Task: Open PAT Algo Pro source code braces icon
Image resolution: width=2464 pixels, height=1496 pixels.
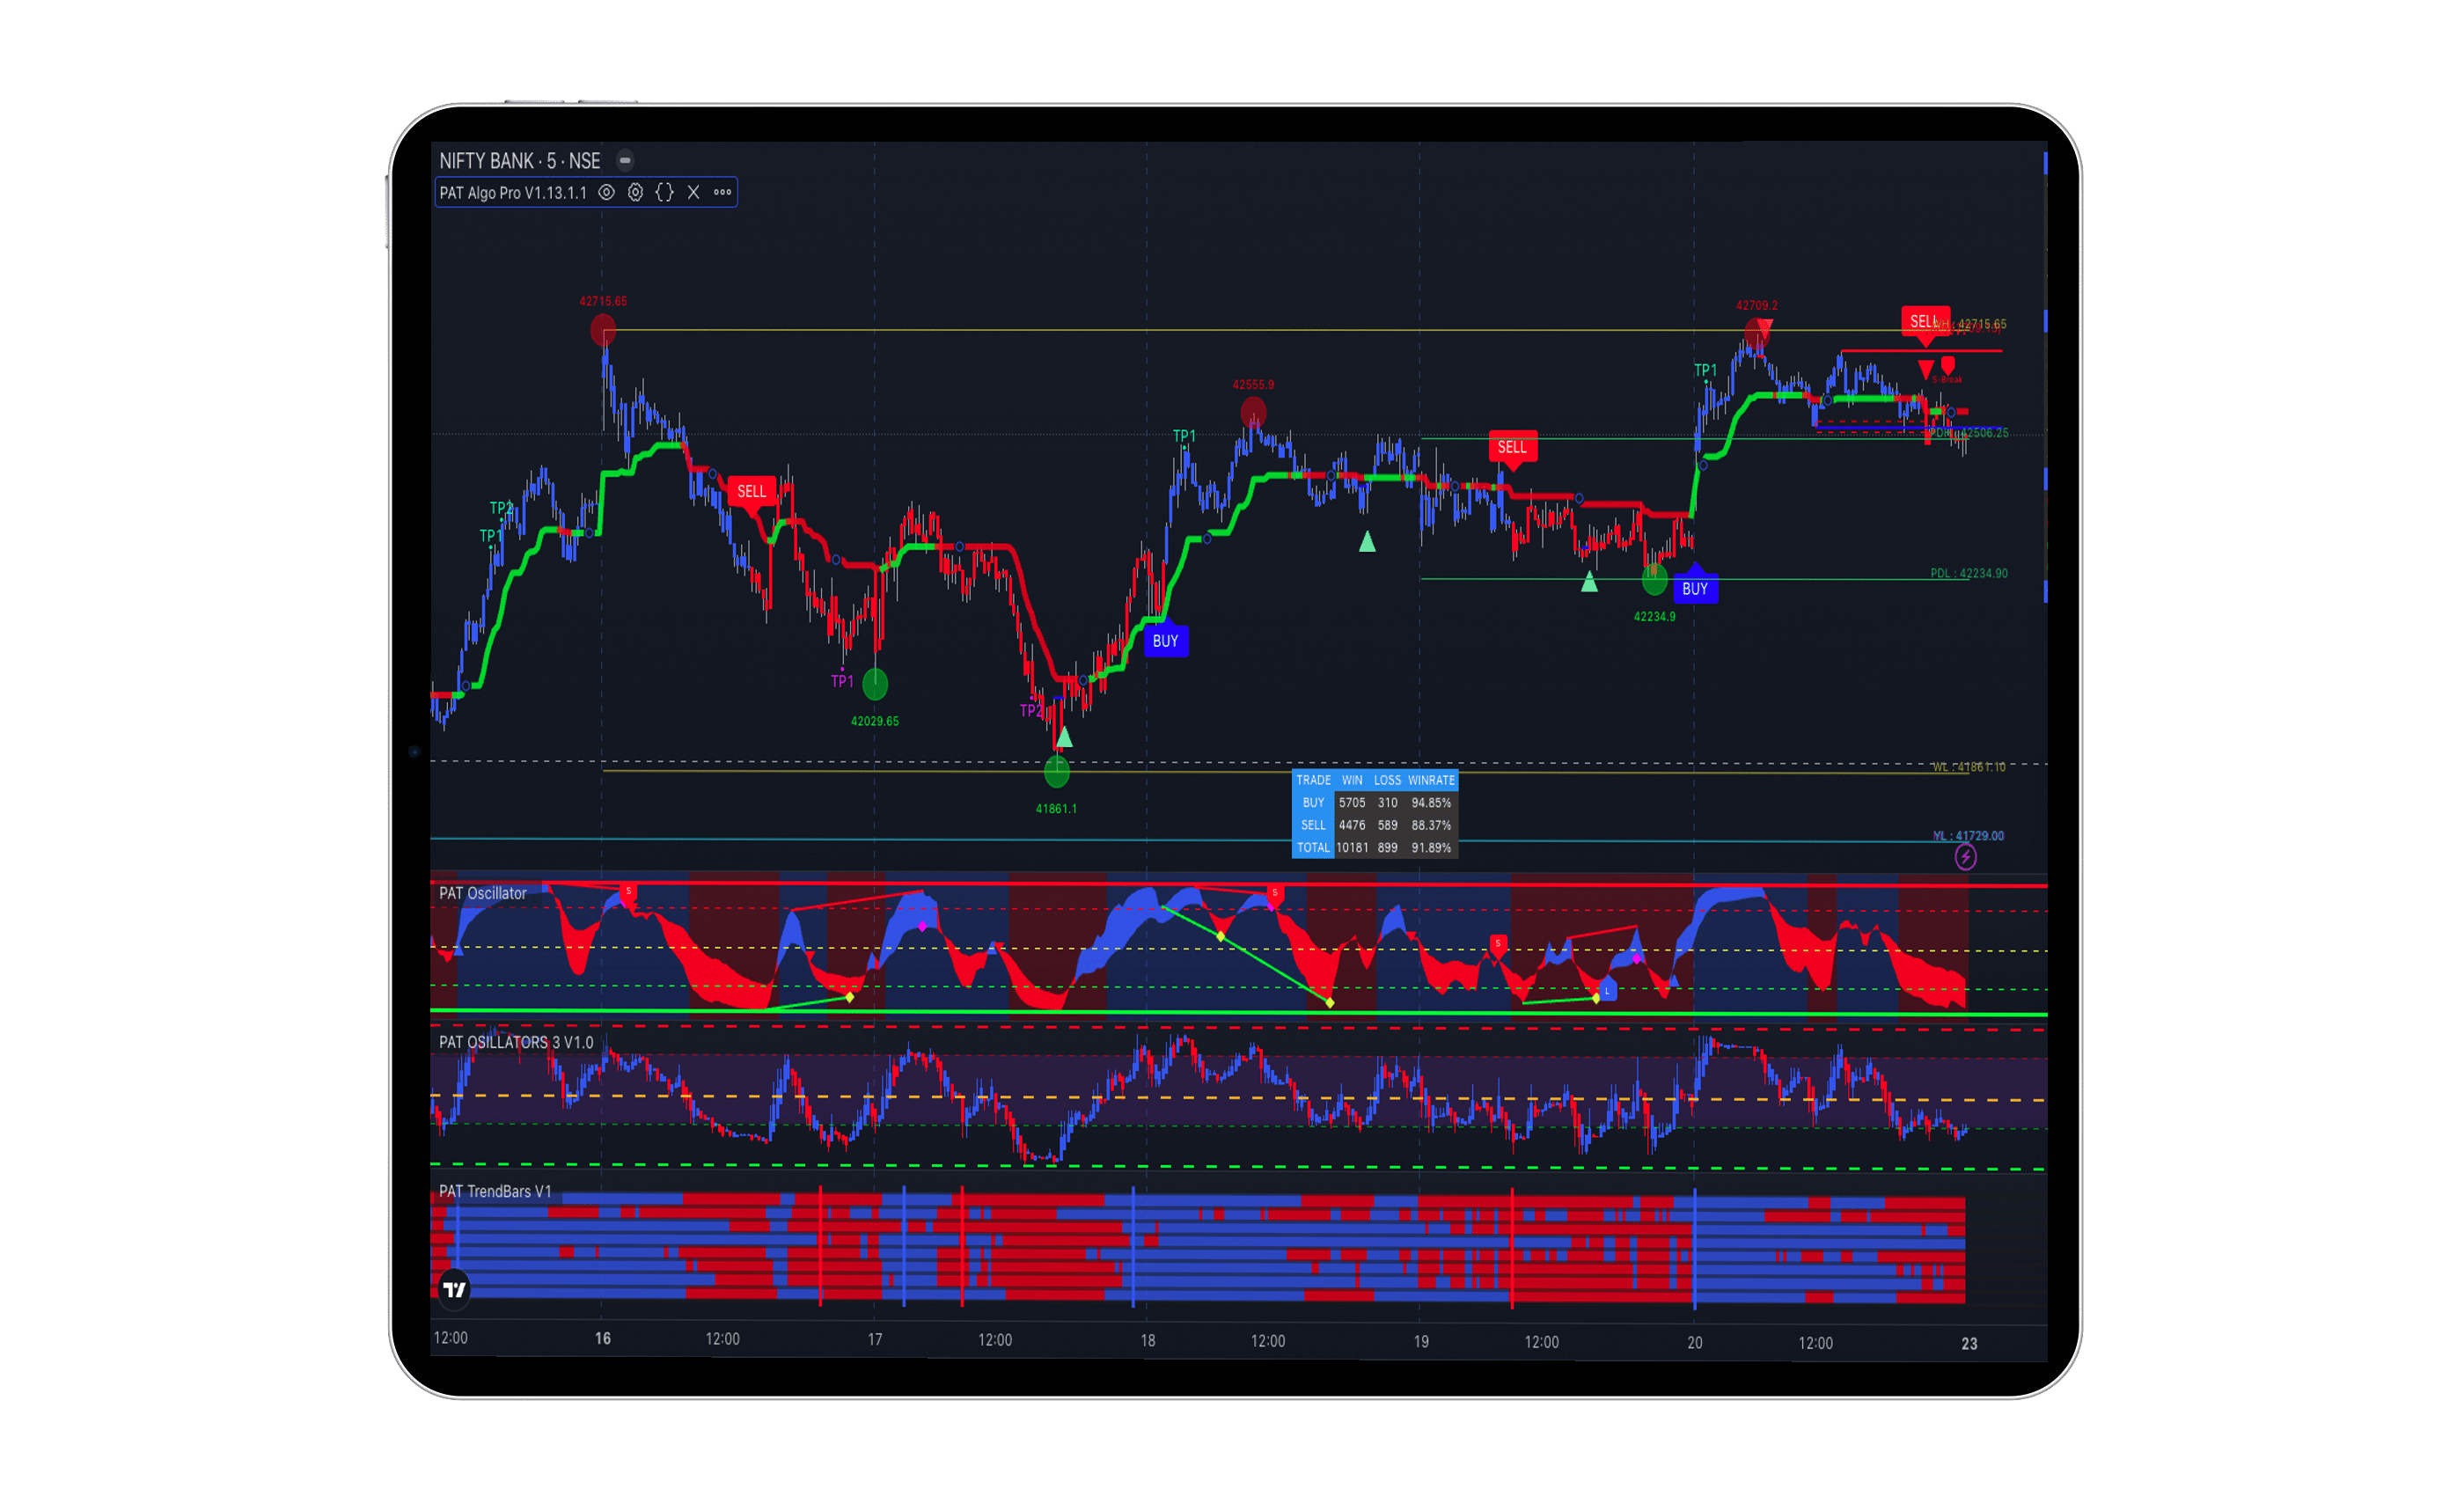Action: (x=664, y=192)
